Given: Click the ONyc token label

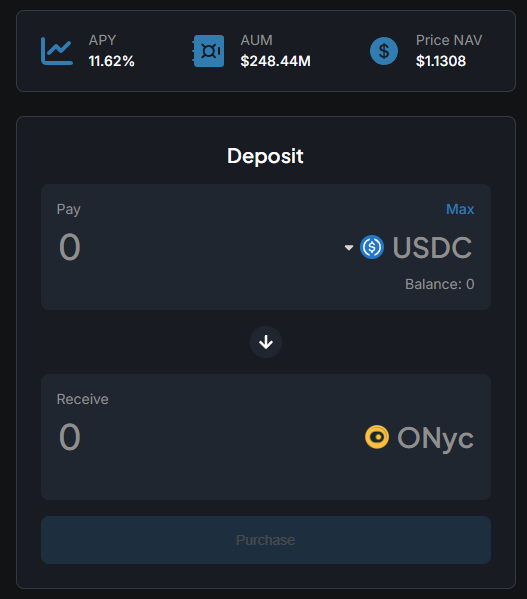Looking at the screenshot, I should 435,438.
